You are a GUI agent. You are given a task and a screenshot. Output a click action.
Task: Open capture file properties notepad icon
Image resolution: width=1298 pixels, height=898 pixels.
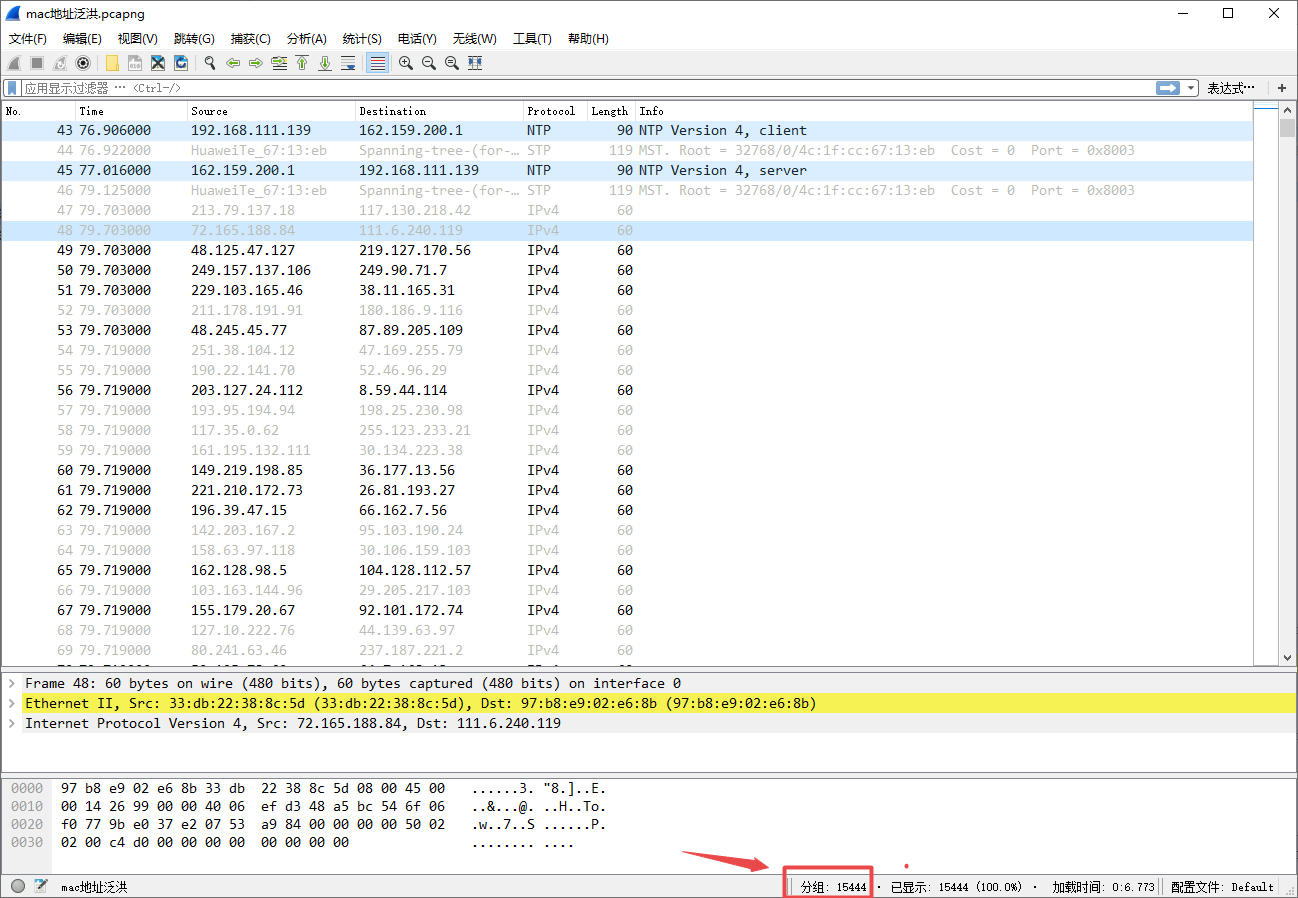41,886
